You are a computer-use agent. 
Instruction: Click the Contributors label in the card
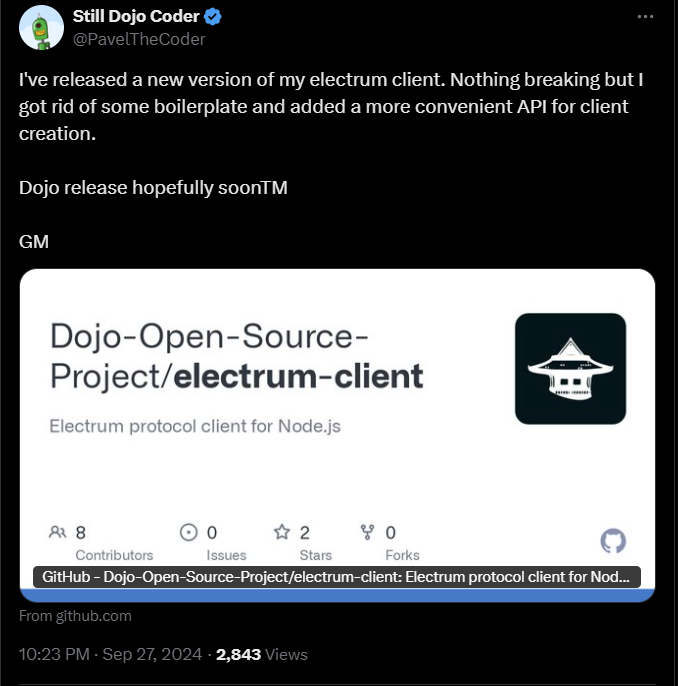pos(114,555)
